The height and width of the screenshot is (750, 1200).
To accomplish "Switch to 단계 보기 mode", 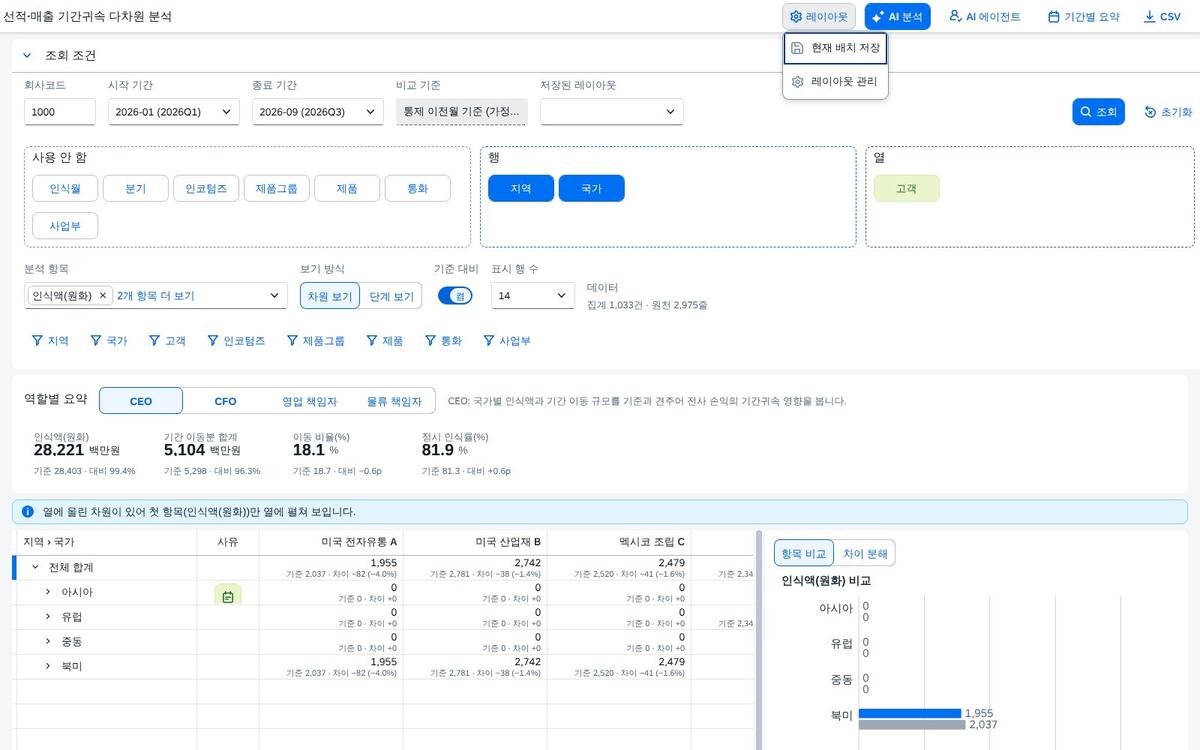I will point(390,296).
